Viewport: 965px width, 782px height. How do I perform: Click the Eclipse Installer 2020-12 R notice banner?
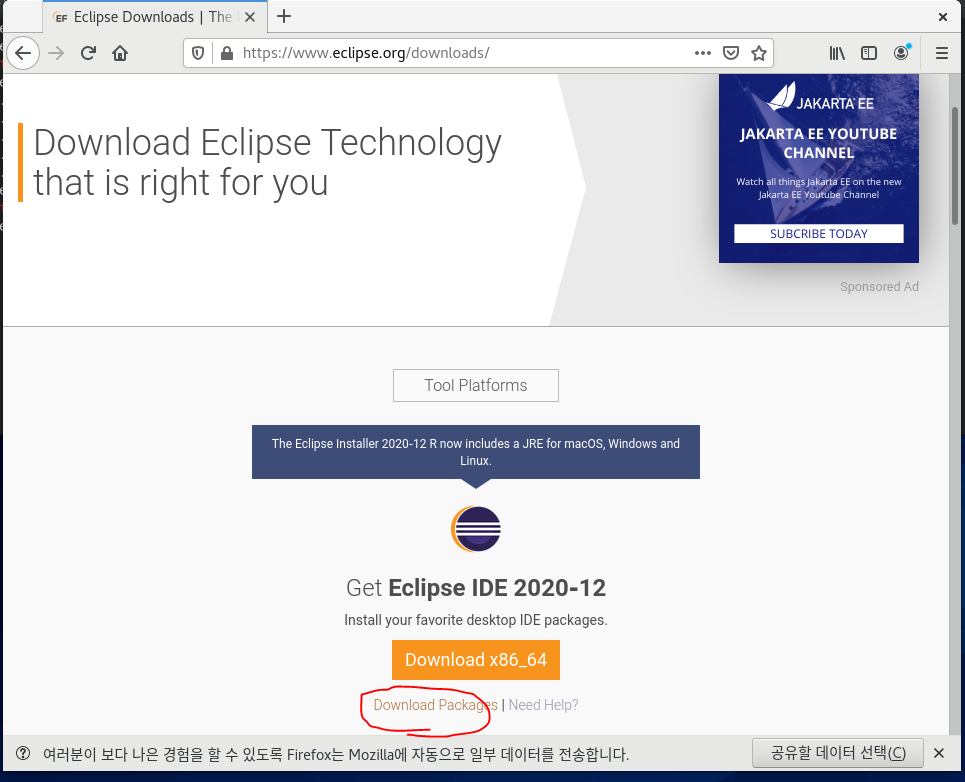click(476, 452)
